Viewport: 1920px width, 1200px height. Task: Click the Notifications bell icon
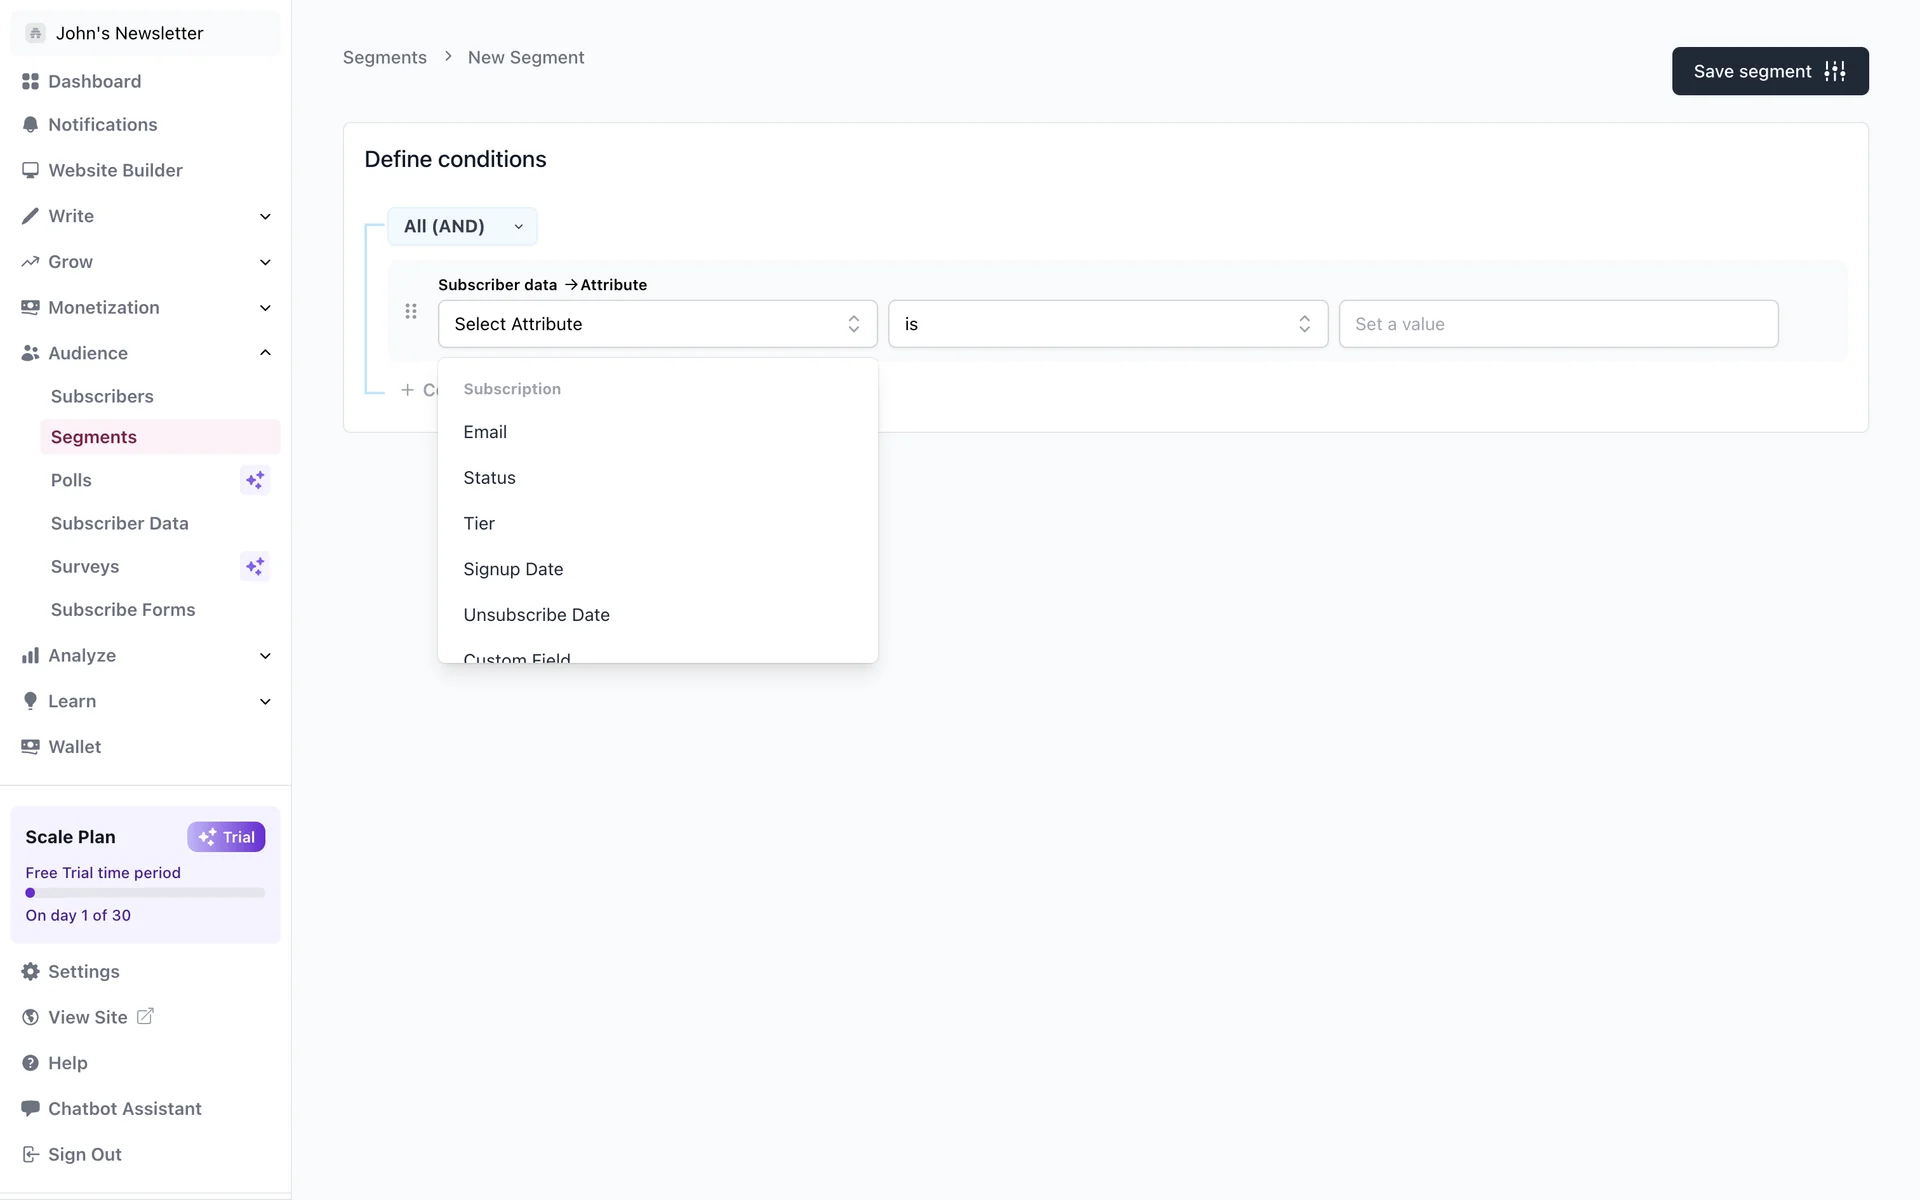pyautogui.click(x=30, y=125)
